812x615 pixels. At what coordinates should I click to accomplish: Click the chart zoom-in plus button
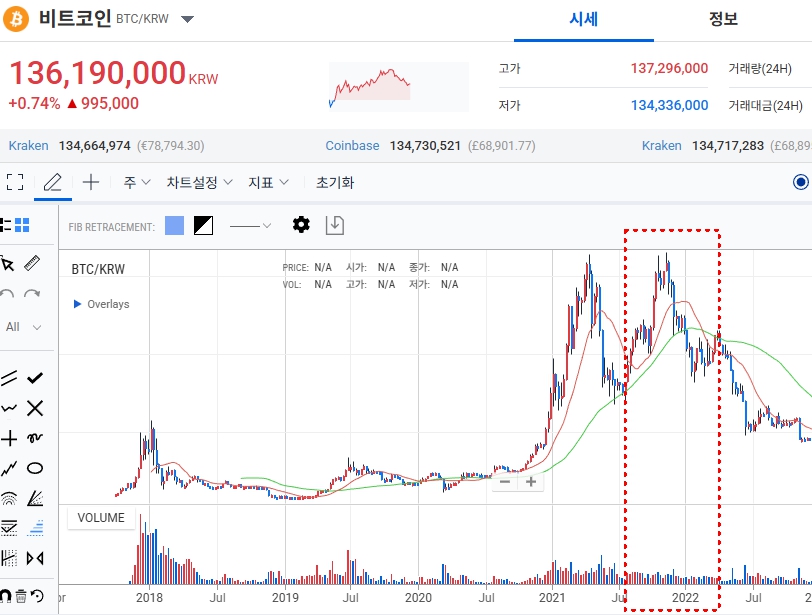point(531,482)
